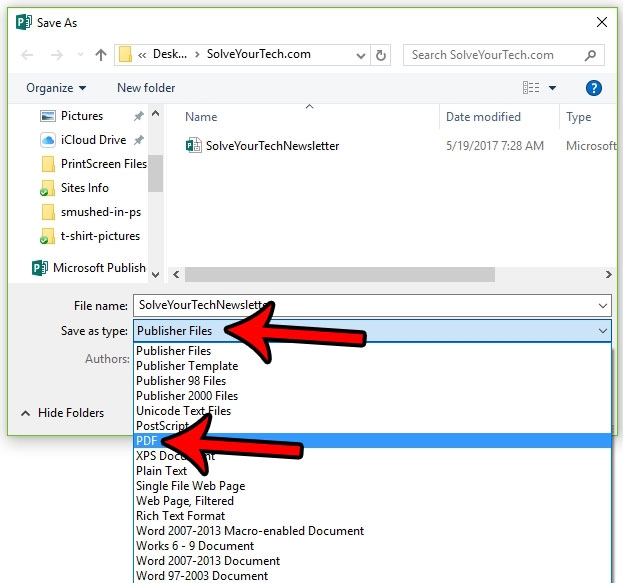623x583 pixels.
Task: Expand the File name dropdown arrow
Action: (602, 306)
